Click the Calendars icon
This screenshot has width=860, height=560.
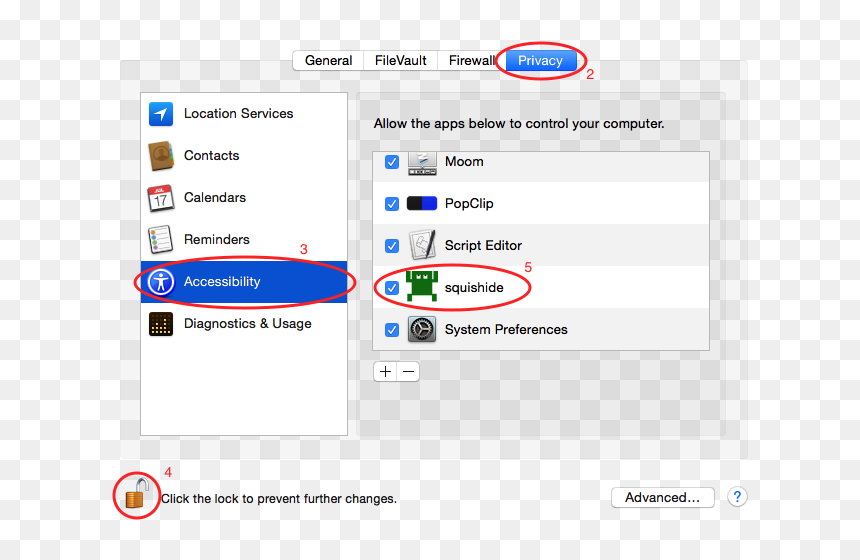tap(161, 198)
